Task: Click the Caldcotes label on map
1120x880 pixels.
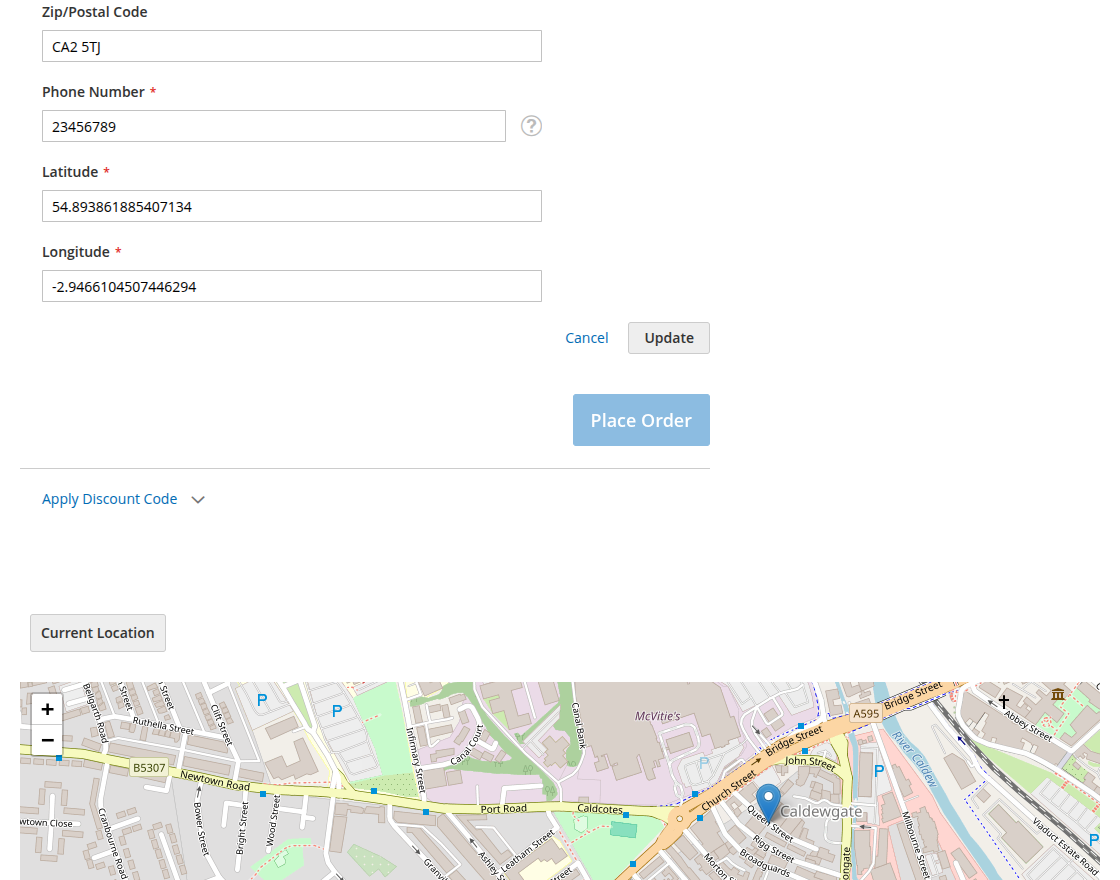Action: (600, 809)
